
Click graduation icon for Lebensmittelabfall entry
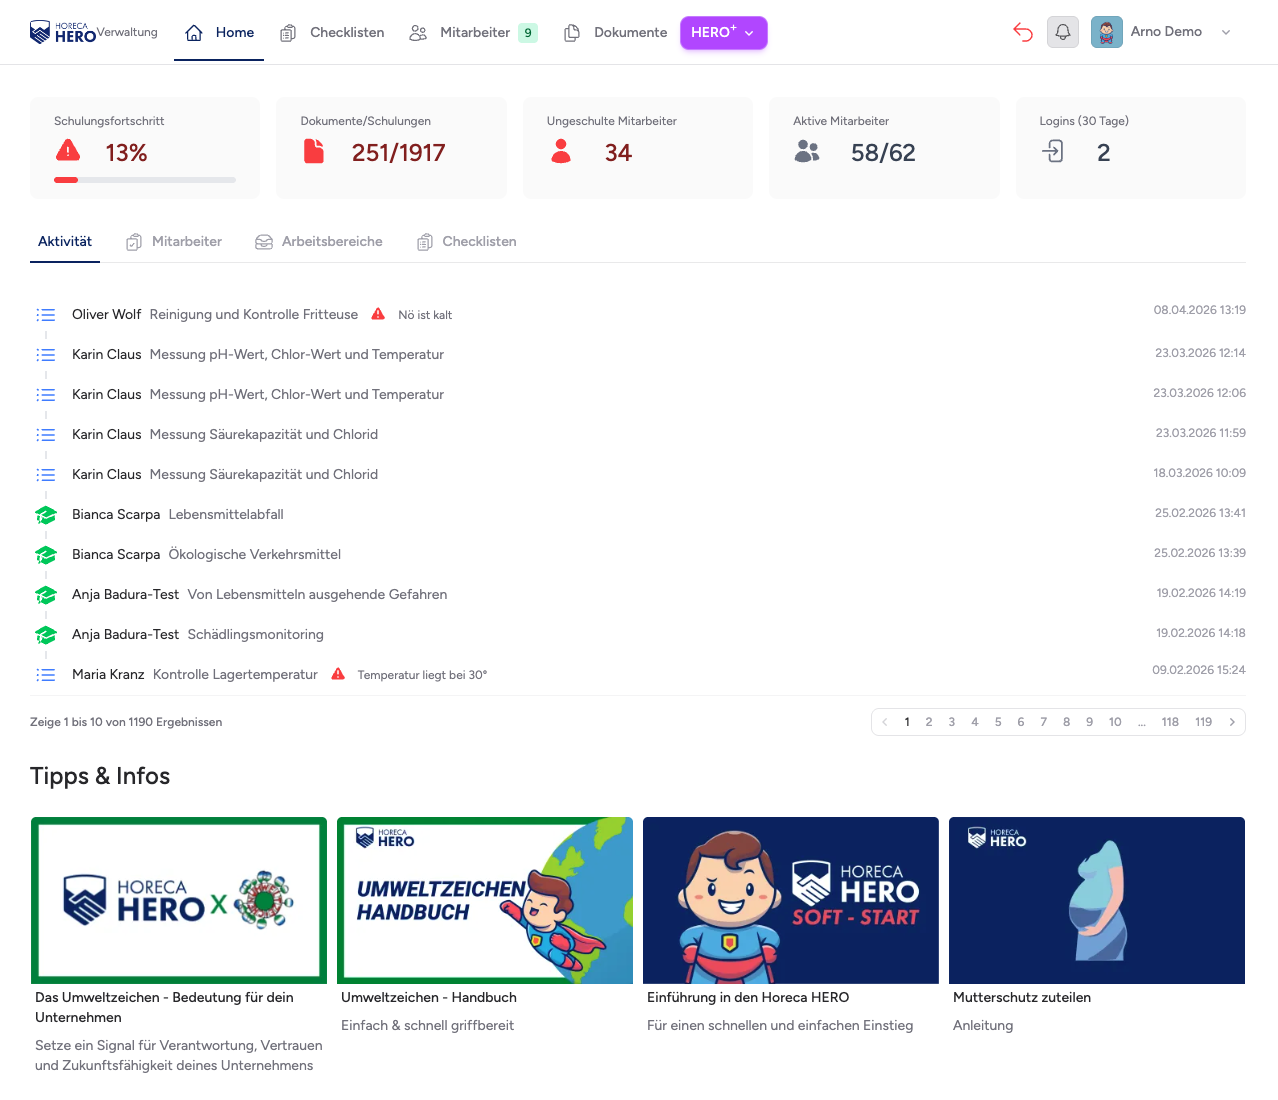tap(46, 515)
